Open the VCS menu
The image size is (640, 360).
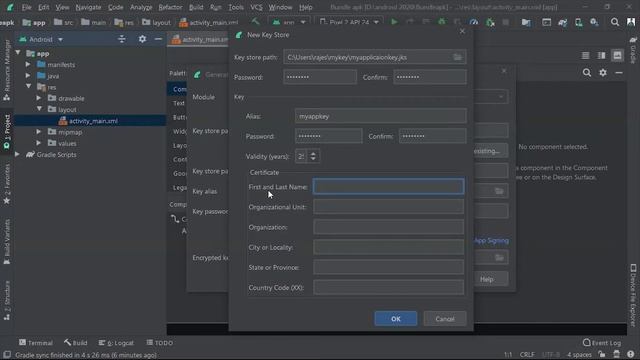(x=256, y=7)
